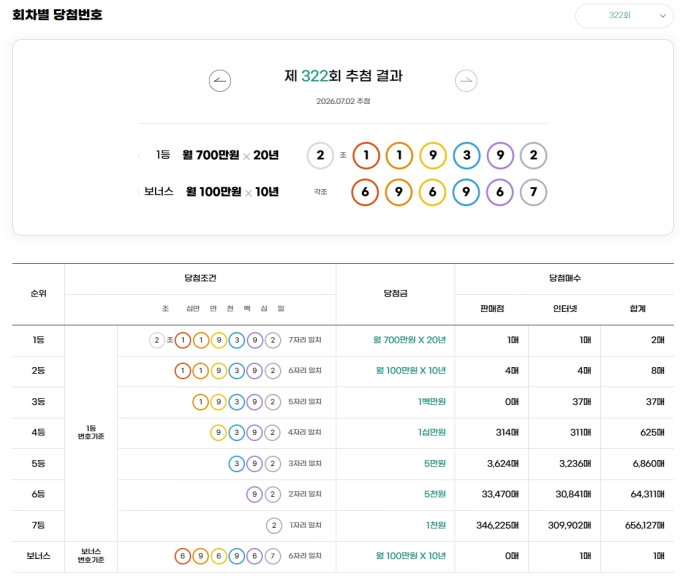This screenshot has width=680, height=578.
Task: Click the blue ball number 3 in first prize row
Action: pyautogui.click(x=467, y=155)
